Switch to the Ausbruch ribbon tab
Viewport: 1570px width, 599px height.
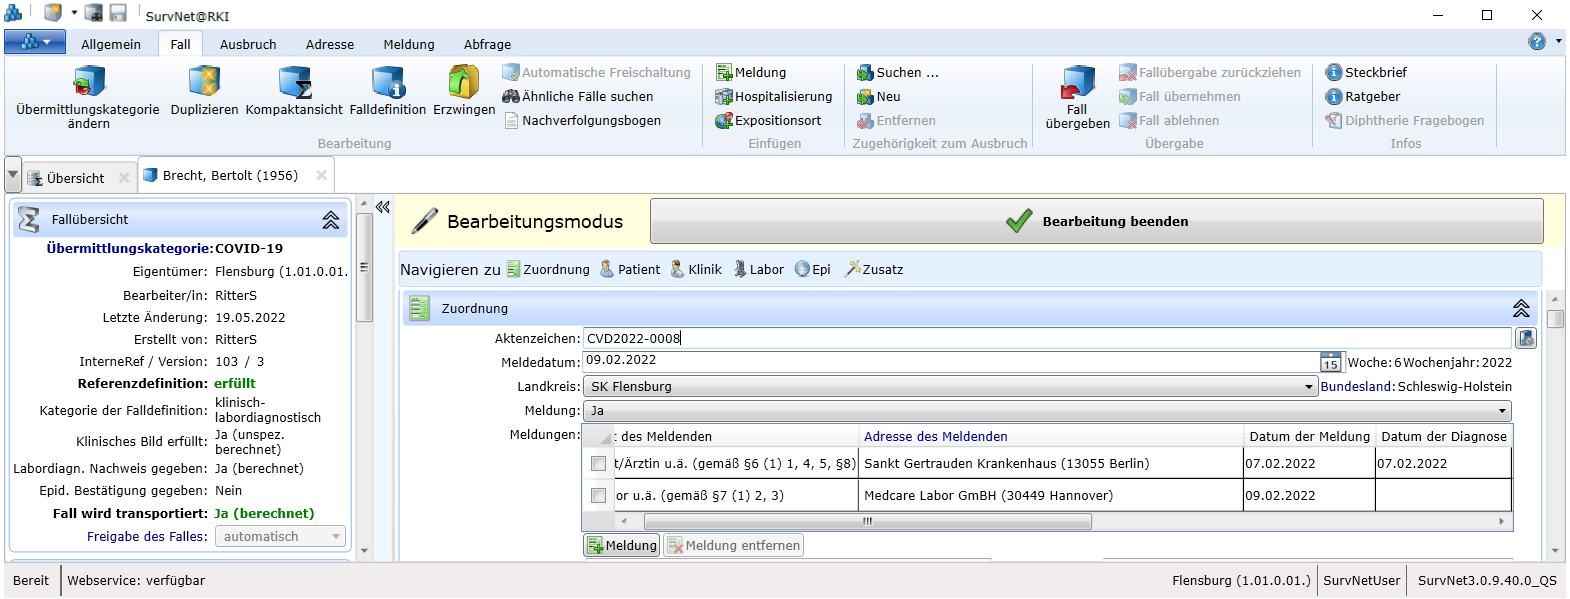coord(248,45)
